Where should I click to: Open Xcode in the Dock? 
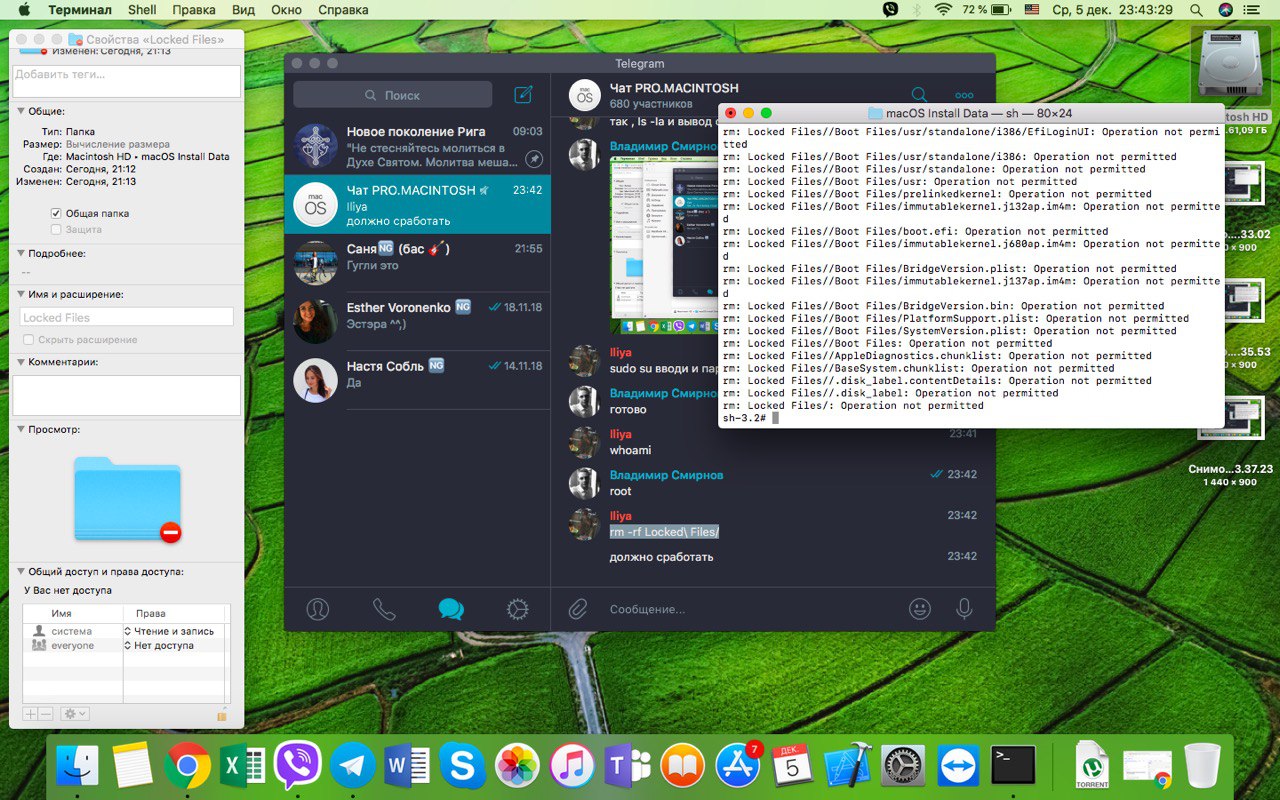[x=848, y=766]
